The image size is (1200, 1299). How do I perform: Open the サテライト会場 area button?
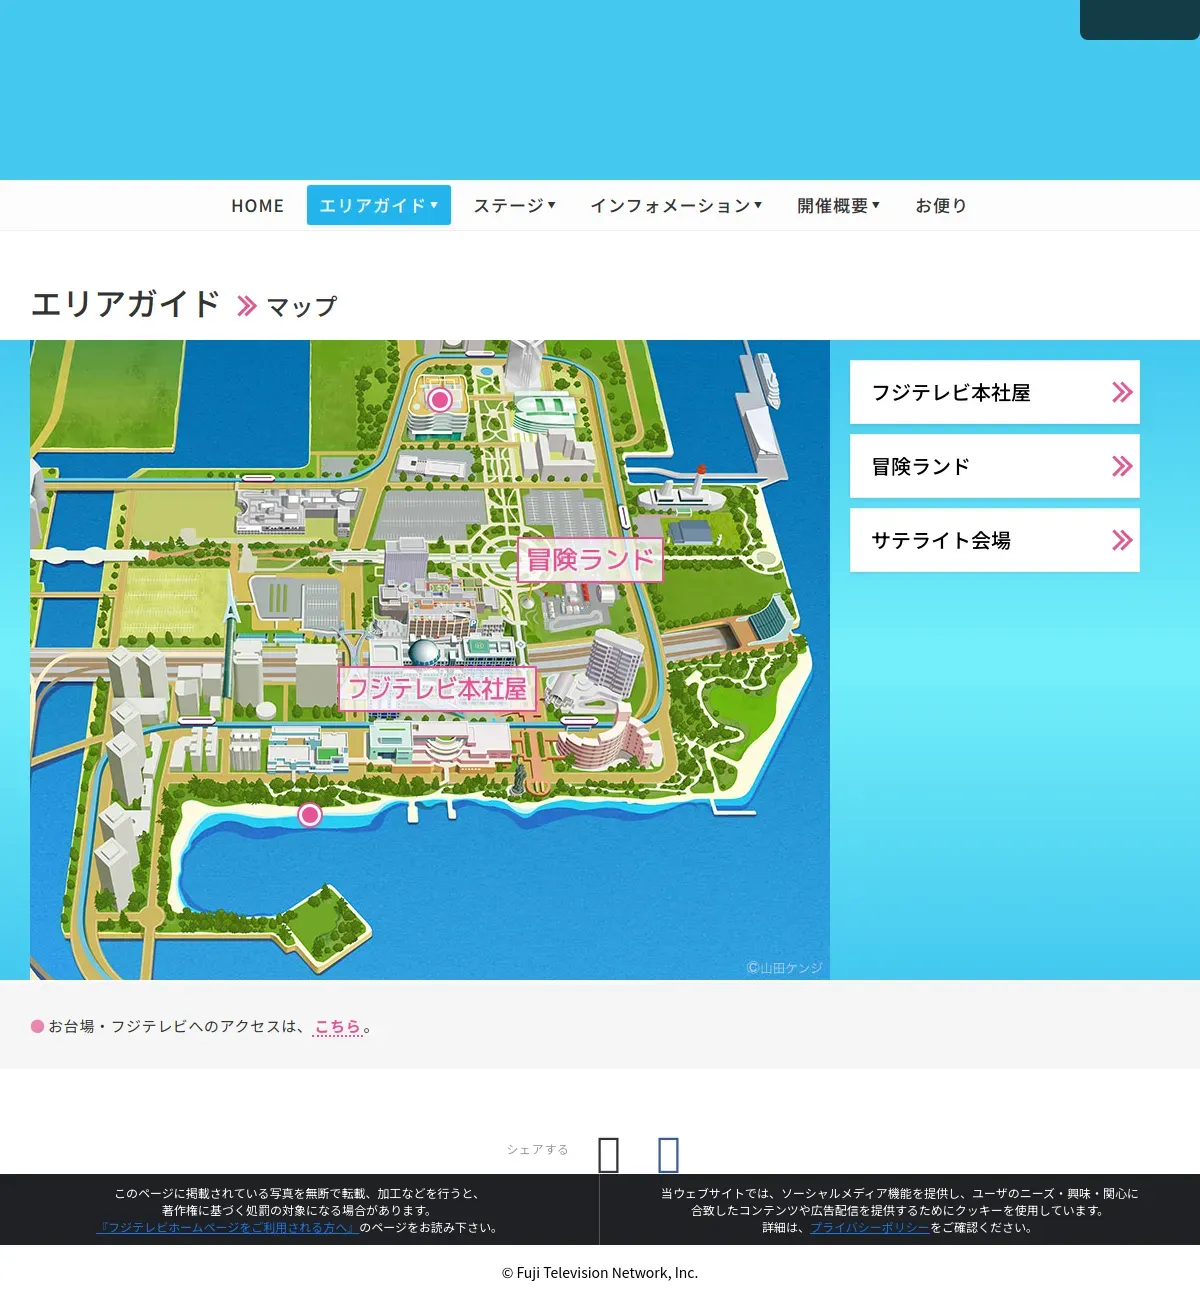(995, 540)
